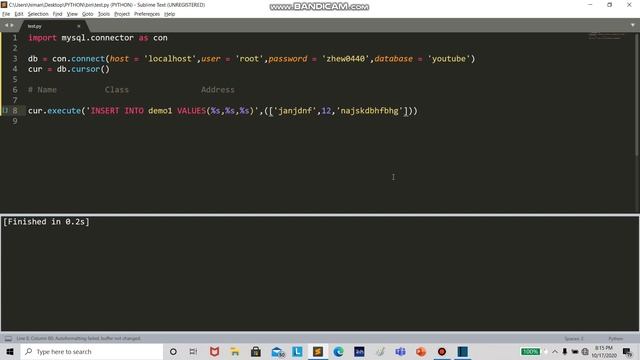Open the feather quill app on taskbar
Screen dimensions: 640x360
tap(380, 351)
